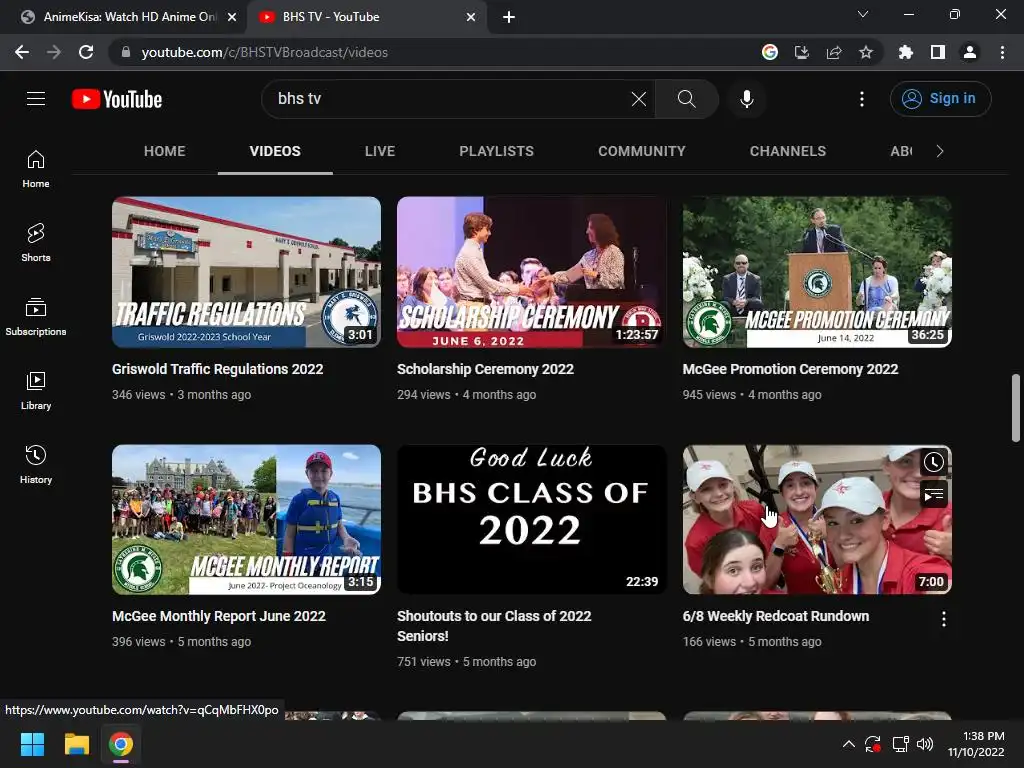This screenshot has height=768, width=1024.
Task: Open Scholarship Ceremony 2022 title link
Action: click(485, 369)
